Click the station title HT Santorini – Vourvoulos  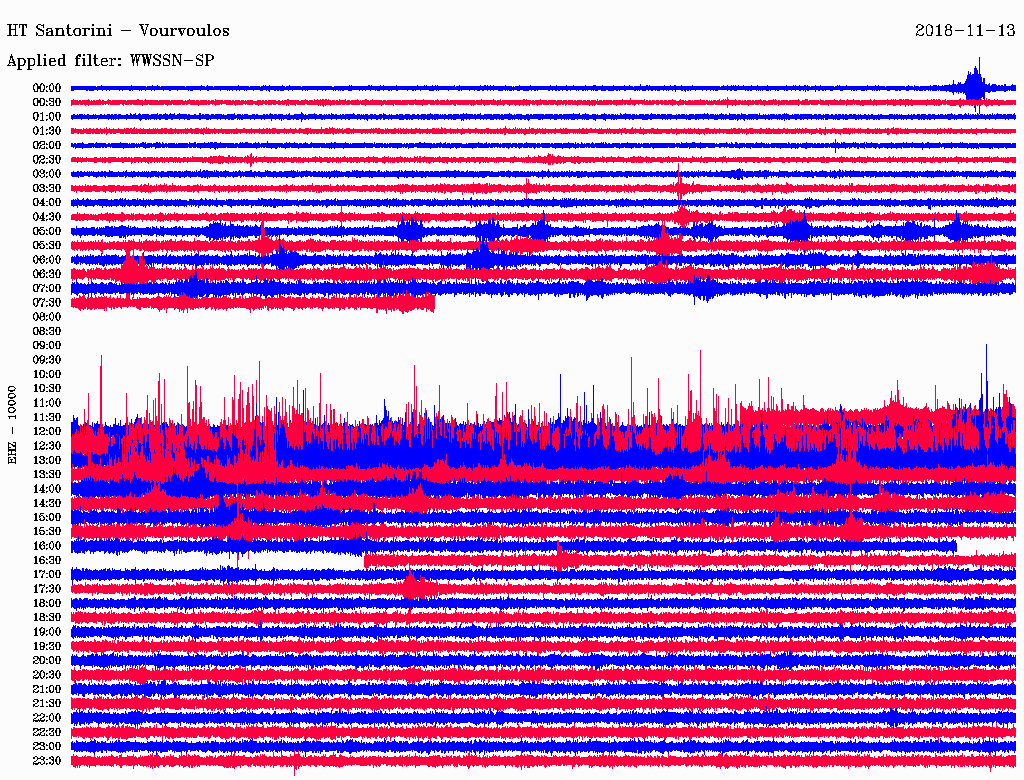pyautogui.click(x=118, y=31)
